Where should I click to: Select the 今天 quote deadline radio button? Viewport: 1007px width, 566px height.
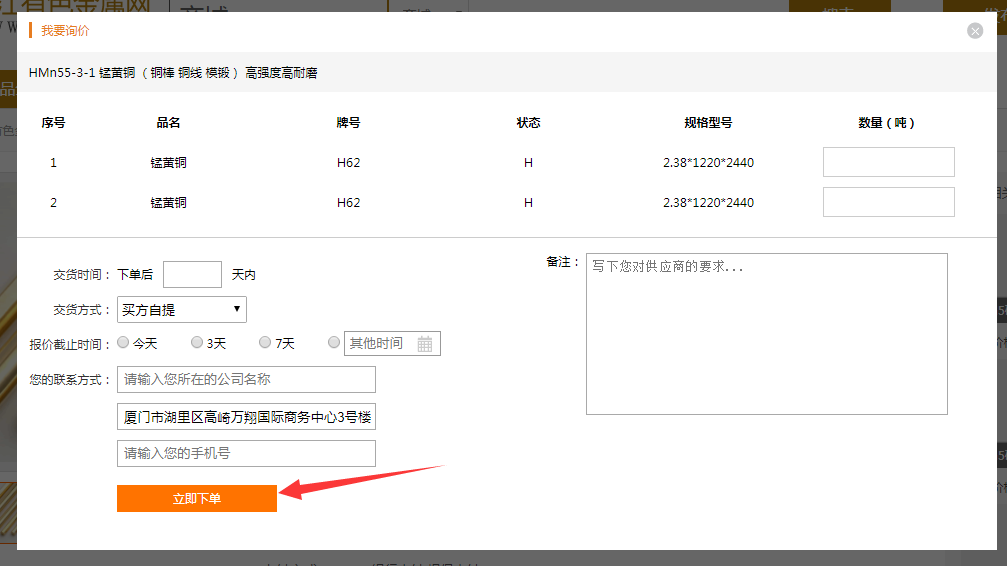tap(123, 342)
